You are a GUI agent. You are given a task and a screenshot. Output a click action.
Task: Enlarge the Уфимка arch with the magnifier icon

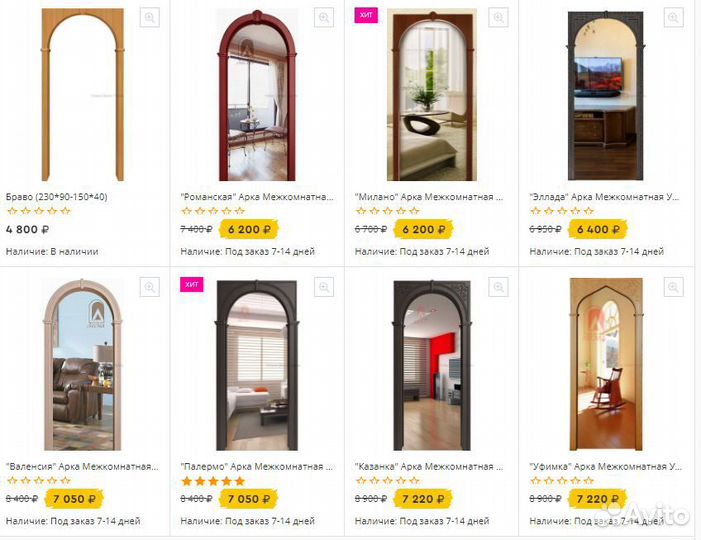coord(673,287)
